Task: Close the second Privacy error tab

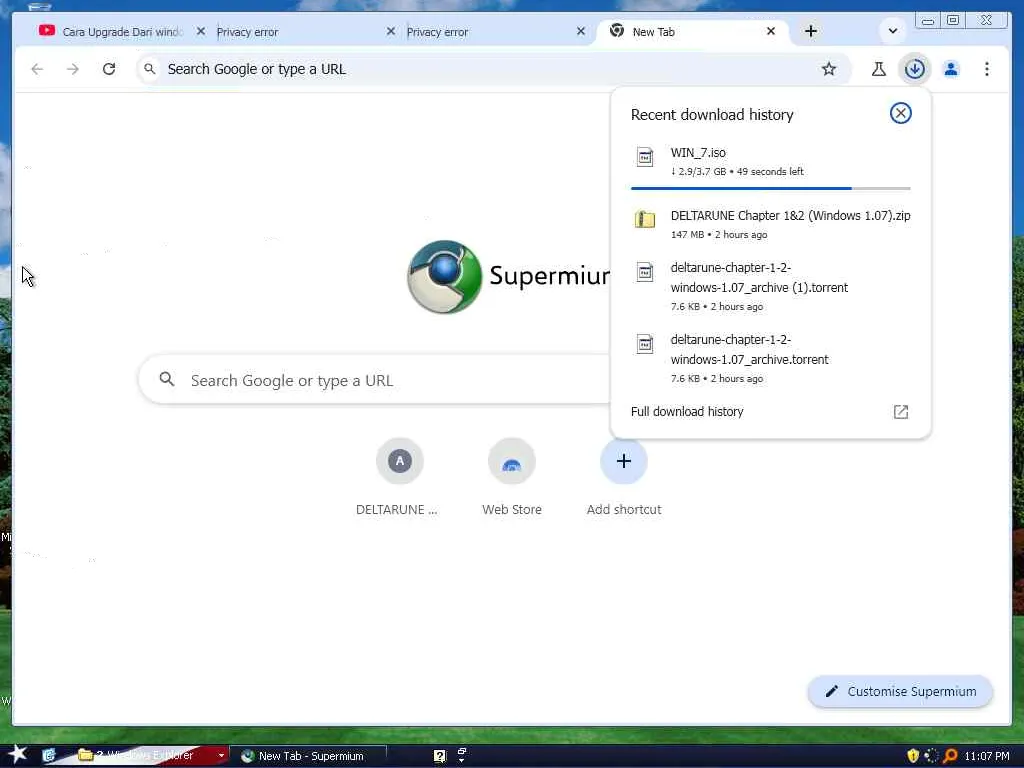Action: pyautogui.click(x=581, y=31)
